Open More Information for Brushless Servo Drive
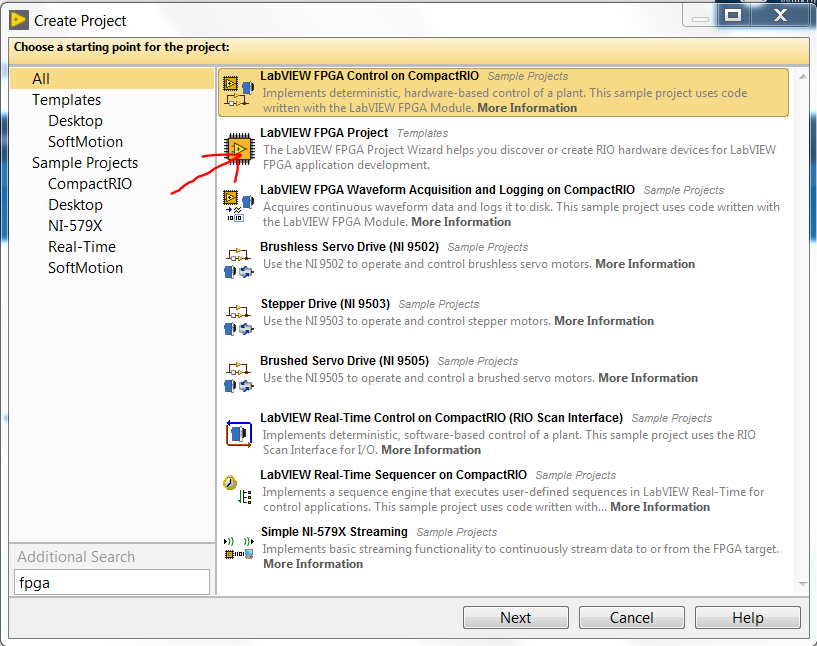 click(x=645, y=264)
